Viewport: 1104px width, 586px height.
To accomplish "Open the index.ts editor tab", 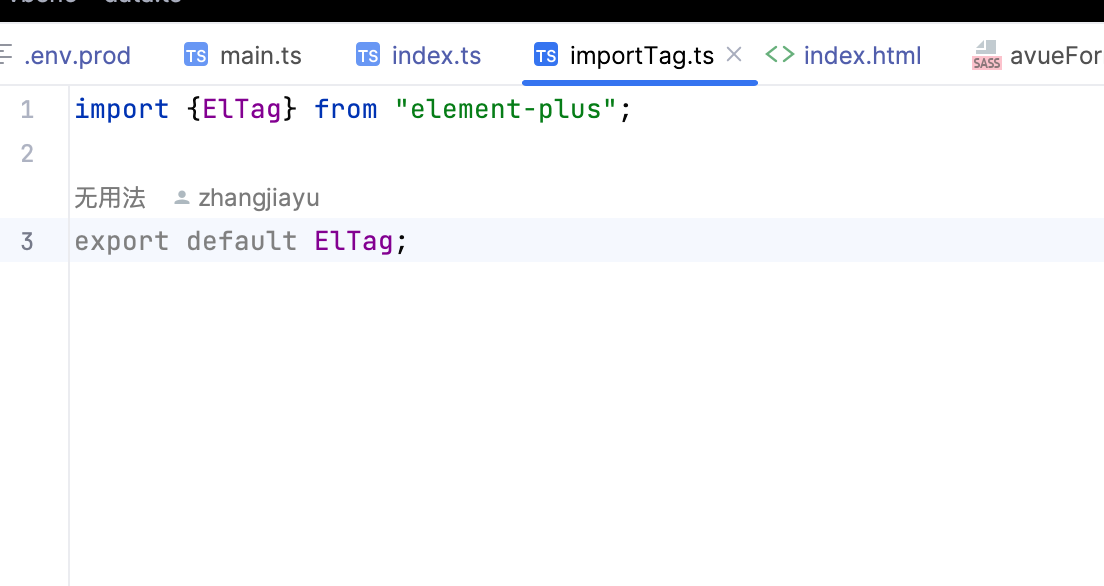I will pyautogui.click(x=436, y=56).
